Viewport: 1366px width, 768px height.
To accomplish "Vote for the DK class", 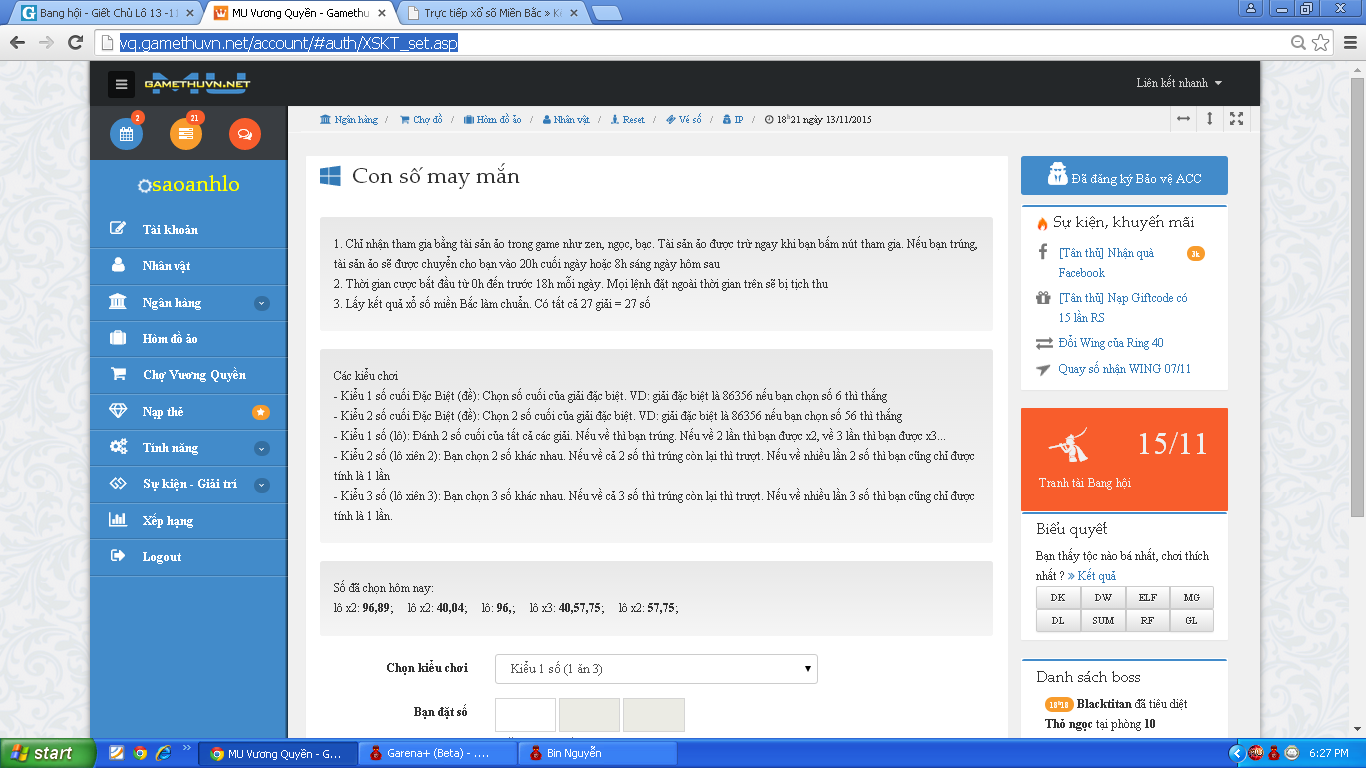I will point(1058,598).
